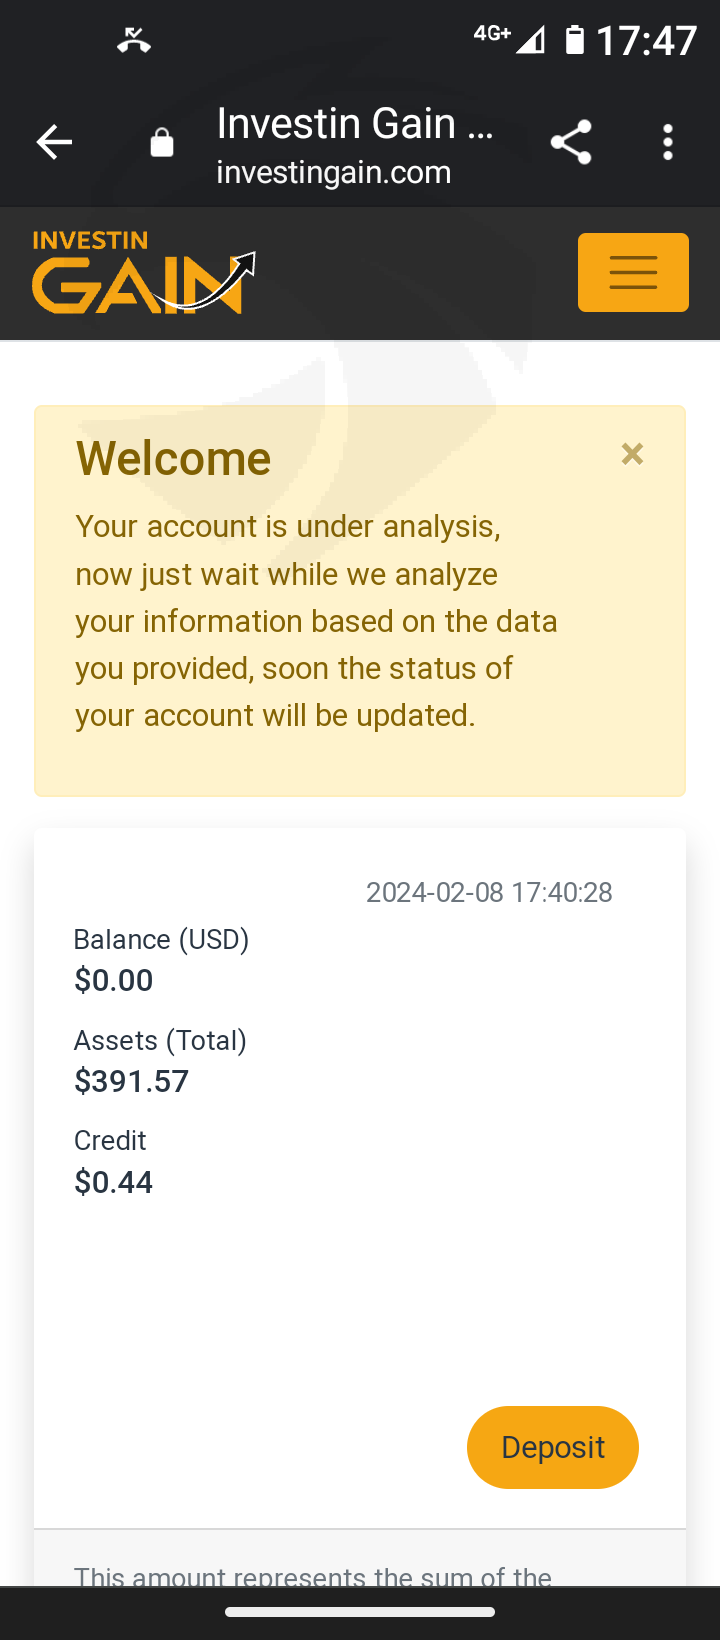This screenshot has width=720, height=1640.
Task: Tap the Balance (USD) $0.00 value
Action: tap(114, 980)
